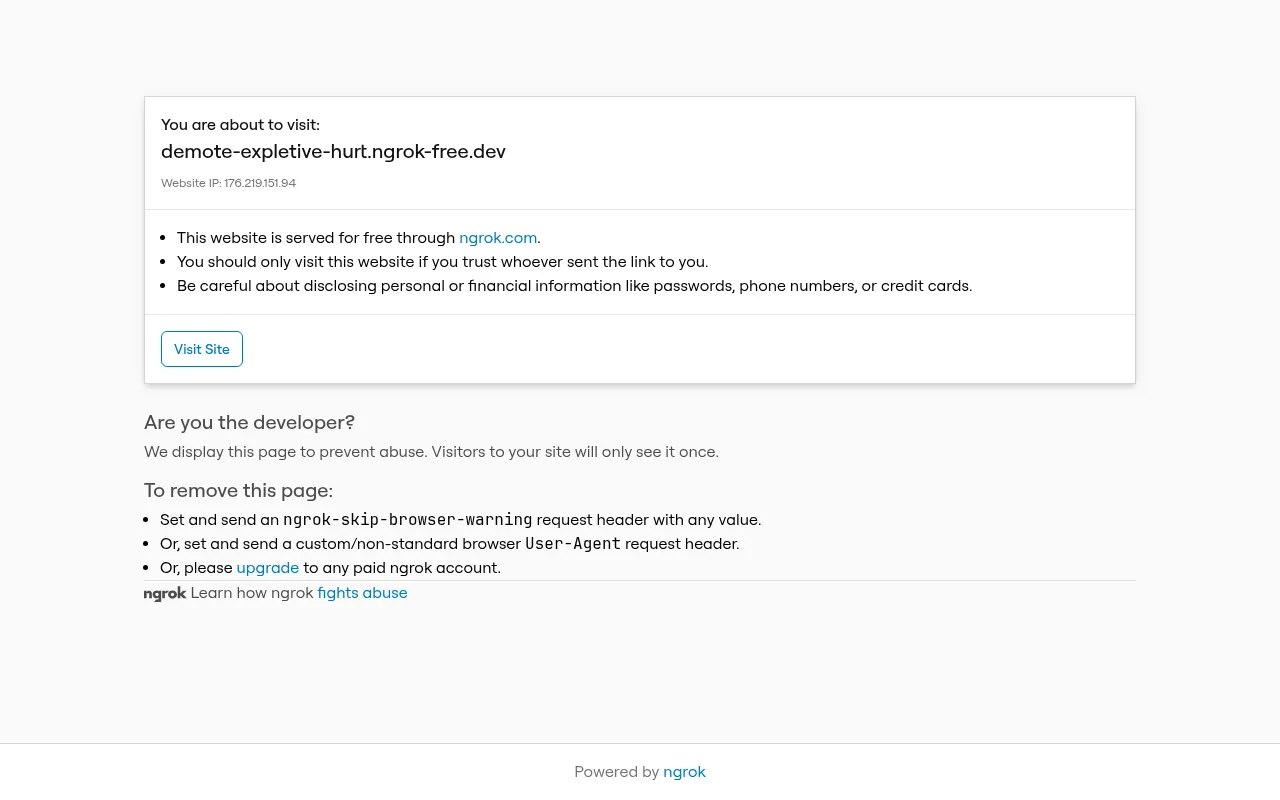Click the Be careful about disclosing warning line
1280x800 pixels.
pos(574,286)
